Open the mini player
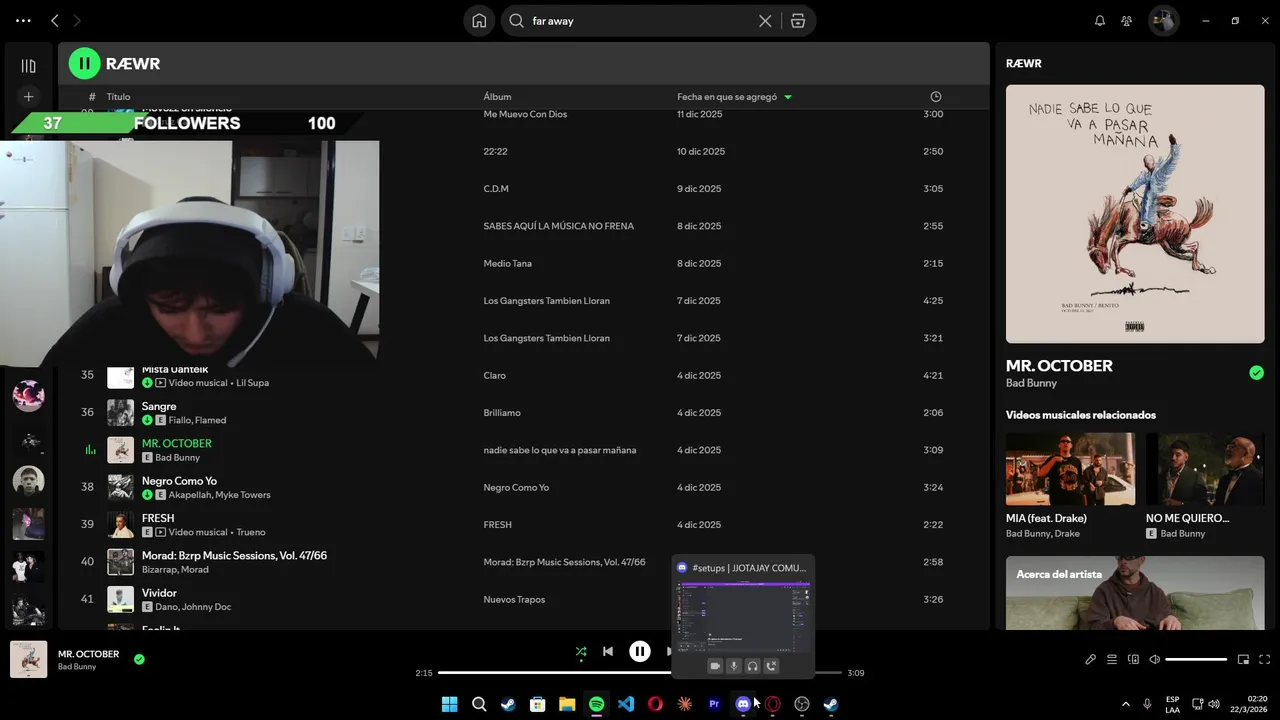This screenshot has width=1280, height=720. 1243,659
